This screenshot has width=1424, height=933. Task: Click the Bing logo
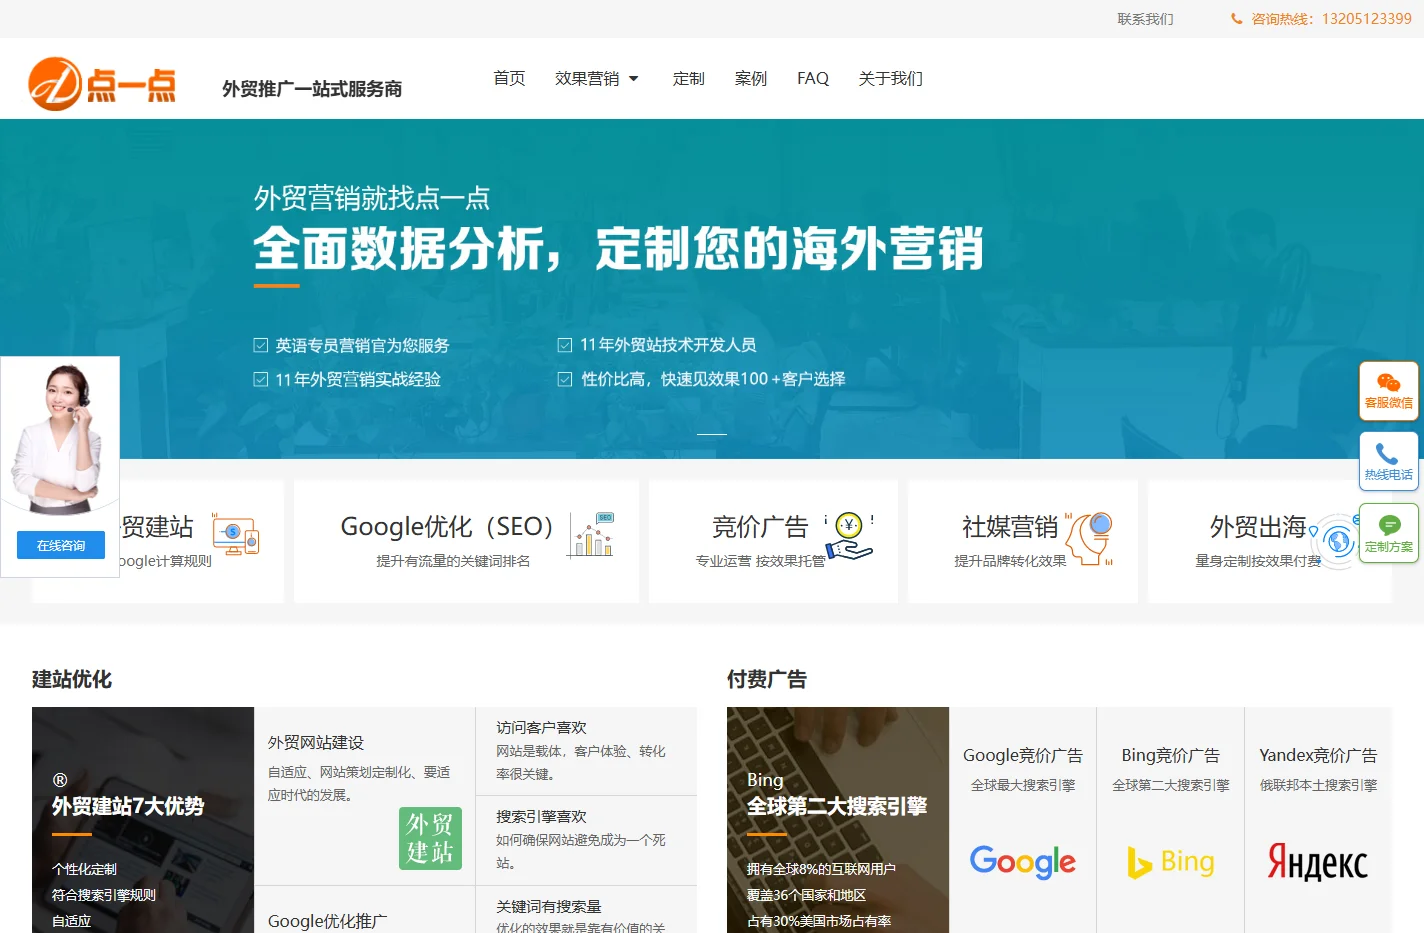point(1170,862)
